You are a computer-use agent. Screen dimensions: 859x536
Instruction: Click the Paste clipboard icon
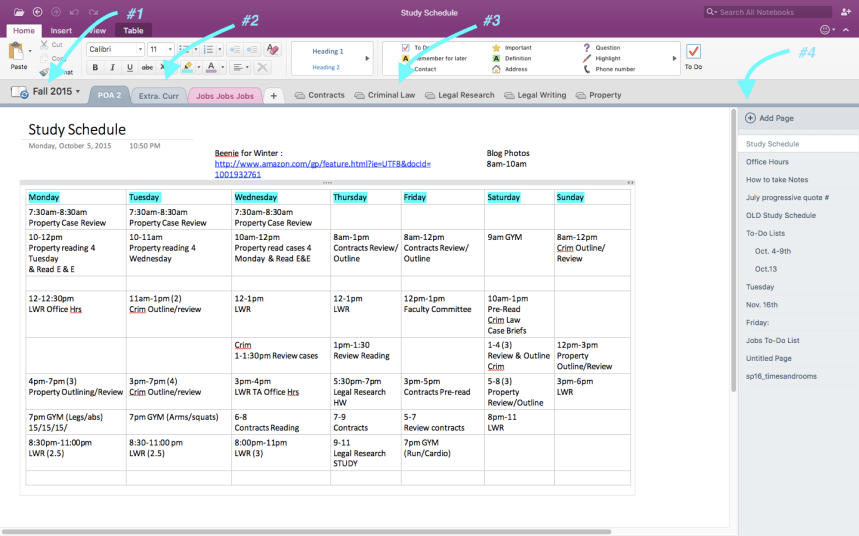click(x=18, y=52)
